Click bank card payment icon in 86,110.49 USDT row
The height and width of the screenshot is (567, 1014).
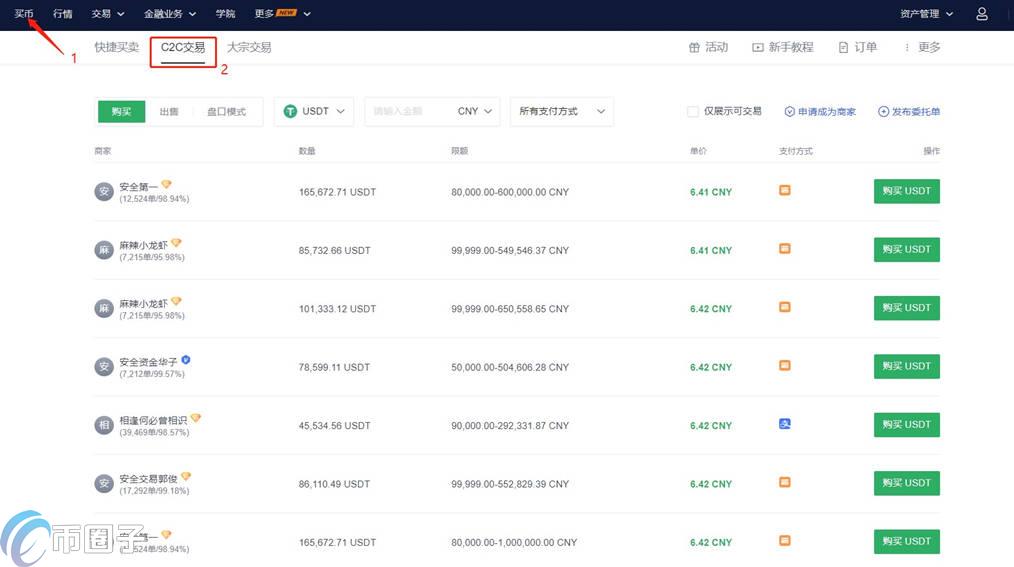point(784,482)
